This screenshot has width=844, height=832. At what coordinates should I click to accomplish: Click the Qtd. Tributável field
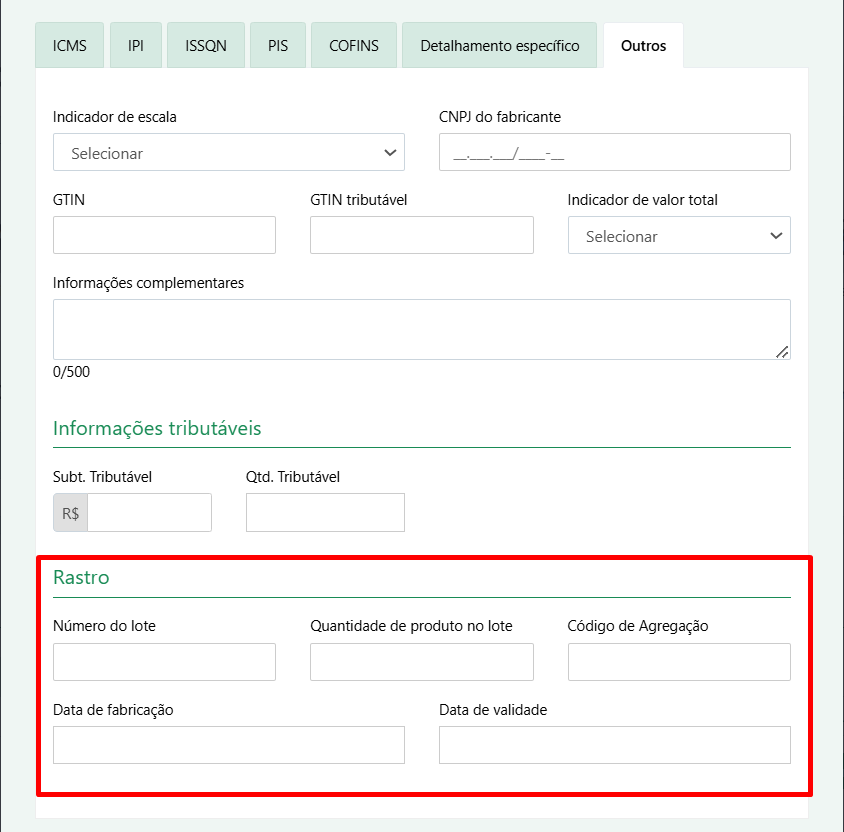[x=325, y=512]
